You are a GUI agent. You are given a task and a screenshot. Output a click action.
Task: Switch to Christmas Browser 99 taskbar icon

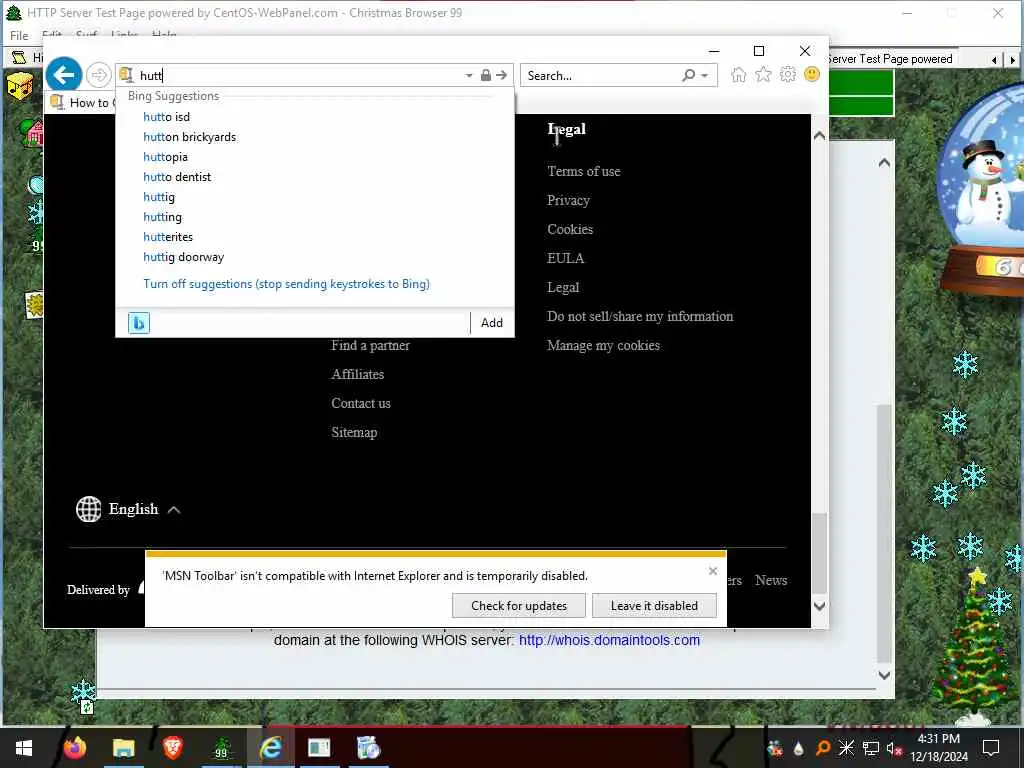click(x=222, y=748)
